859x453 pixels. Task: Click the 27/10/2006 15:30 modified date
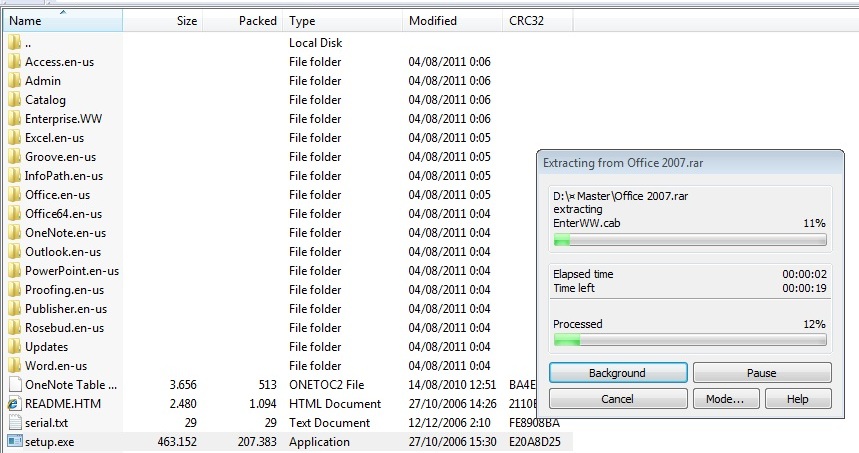(x=452, y=441)
